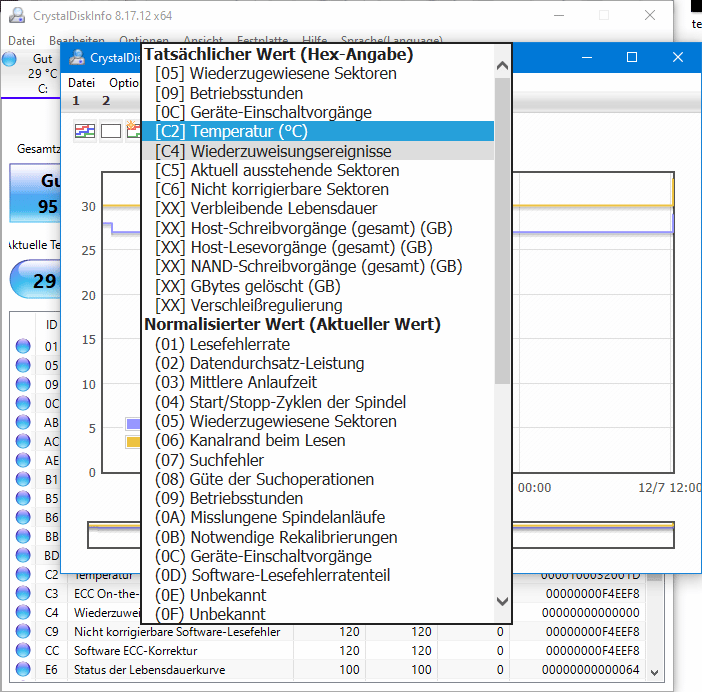Screen dimensions: 702x692
Task: Click the graph reset icon with orange spark
Action: point(133,130)
